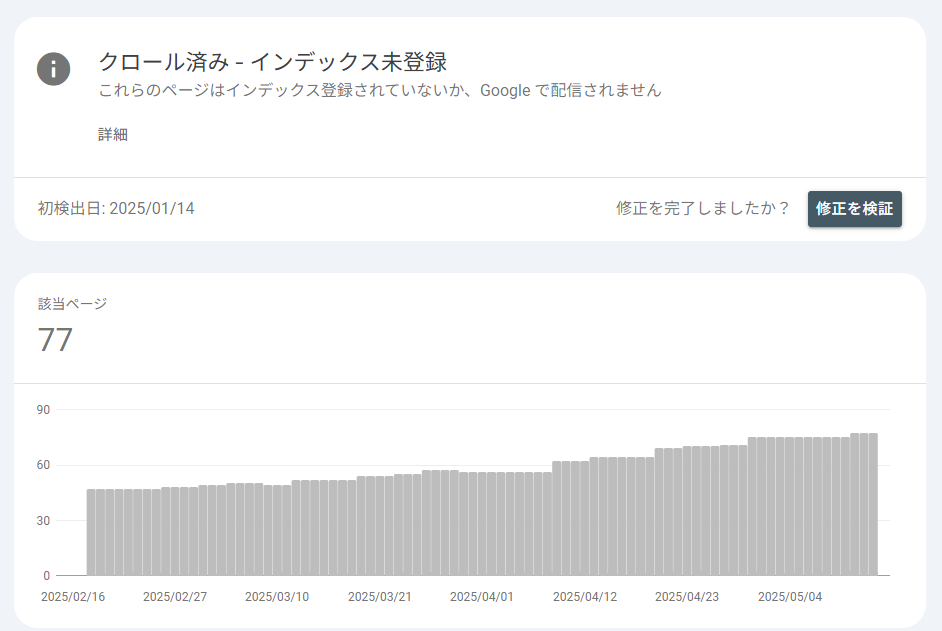942x631 pixels.
Task: Click the 初検出日: 2025/01/14 text
Action: [x=116, y=209]
